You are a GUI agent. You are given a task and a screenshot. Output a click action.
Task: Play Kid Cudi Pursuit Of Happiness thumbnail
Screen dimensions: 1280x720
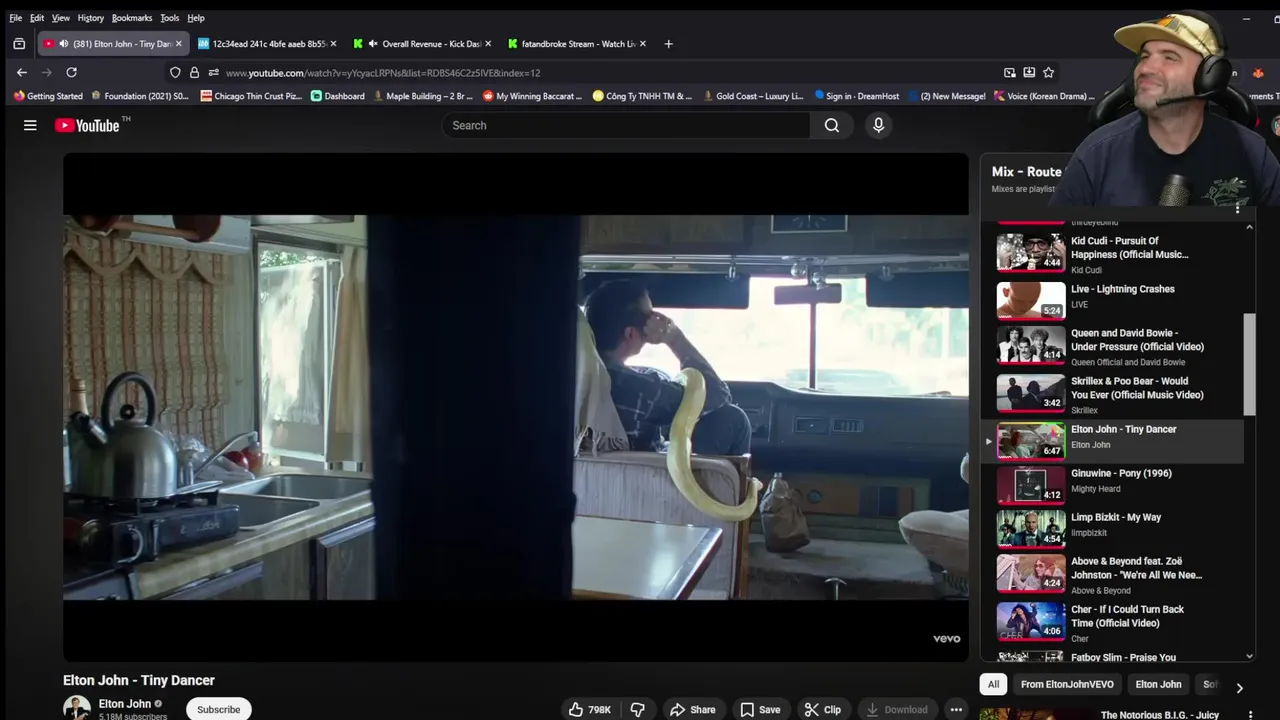pyautogui.click(x=1030, y=253)
